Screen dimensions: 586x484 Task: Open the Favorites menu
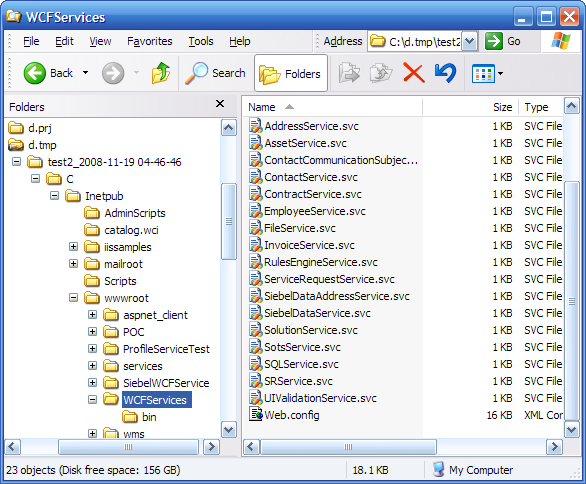[x=149, y=41]
